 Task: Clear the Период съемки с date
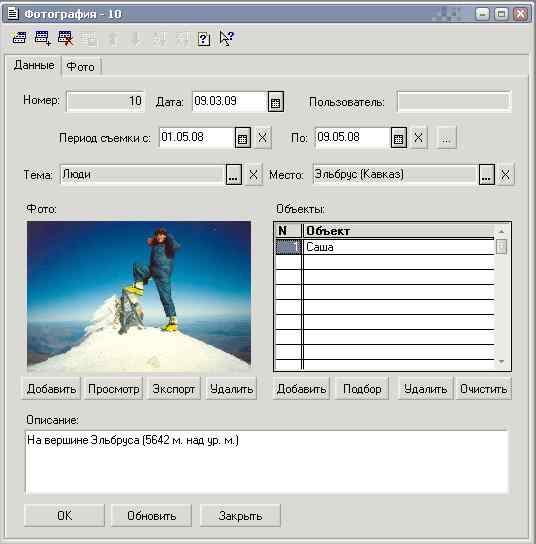263,138
